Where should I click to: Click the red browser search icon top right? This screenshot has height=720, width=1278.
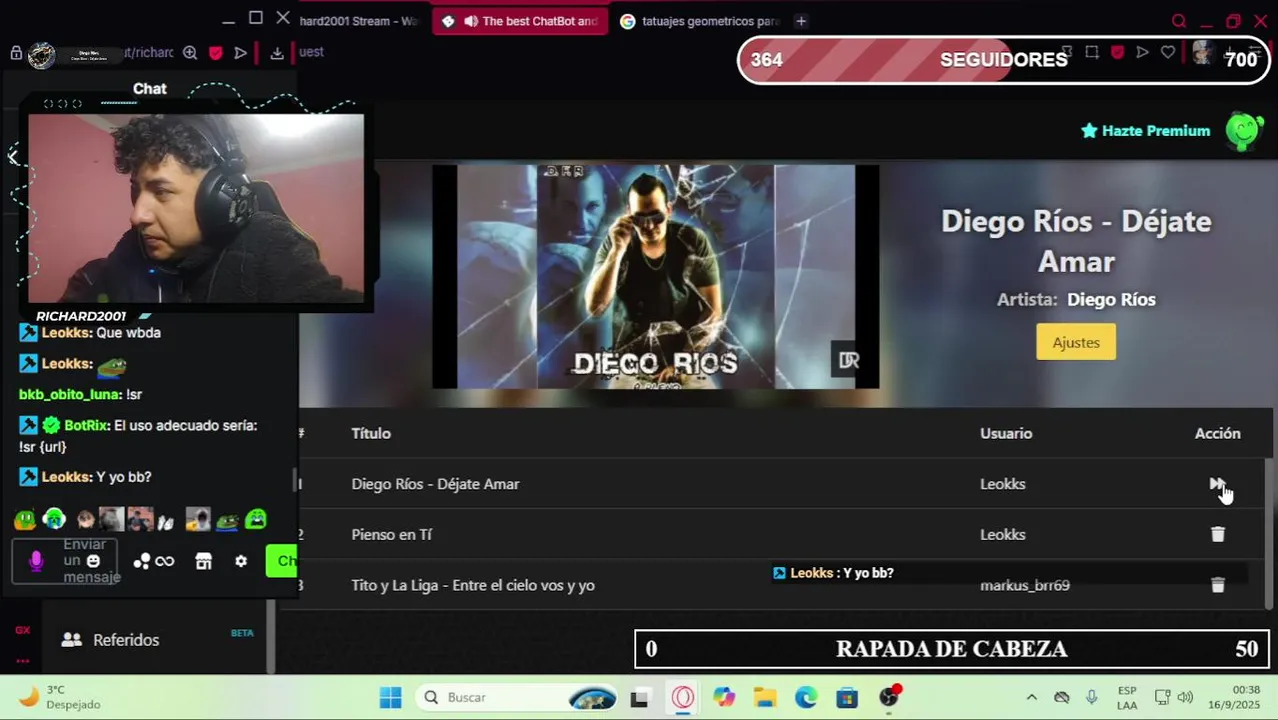click(1179, 21)
